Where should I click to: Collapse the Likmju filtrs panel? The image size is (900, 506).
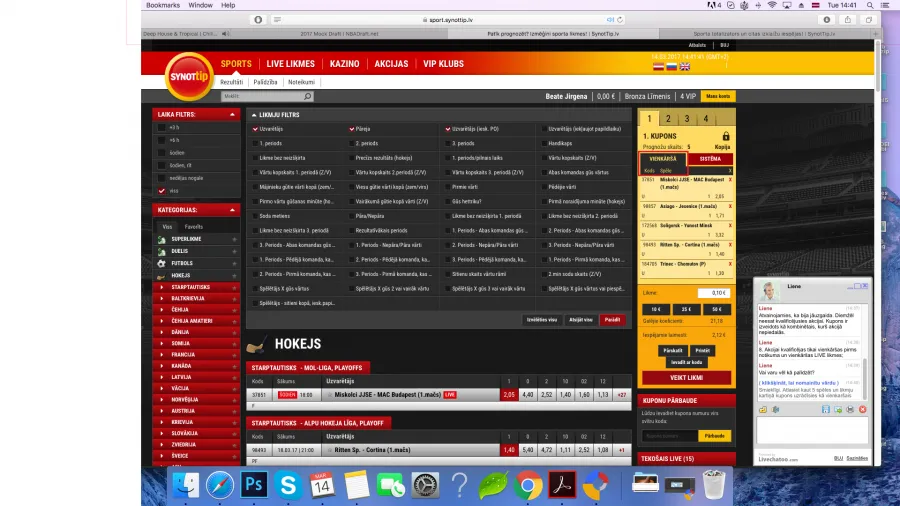(254, 115)
